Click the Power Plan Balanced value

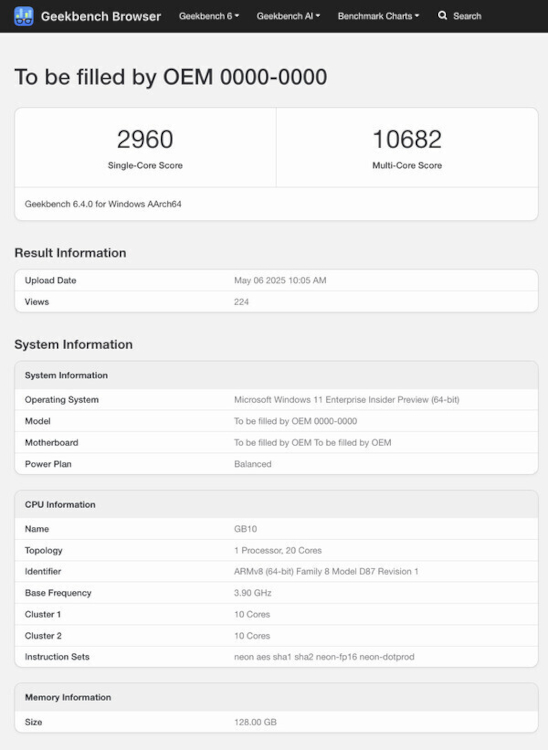coord(252,464)
